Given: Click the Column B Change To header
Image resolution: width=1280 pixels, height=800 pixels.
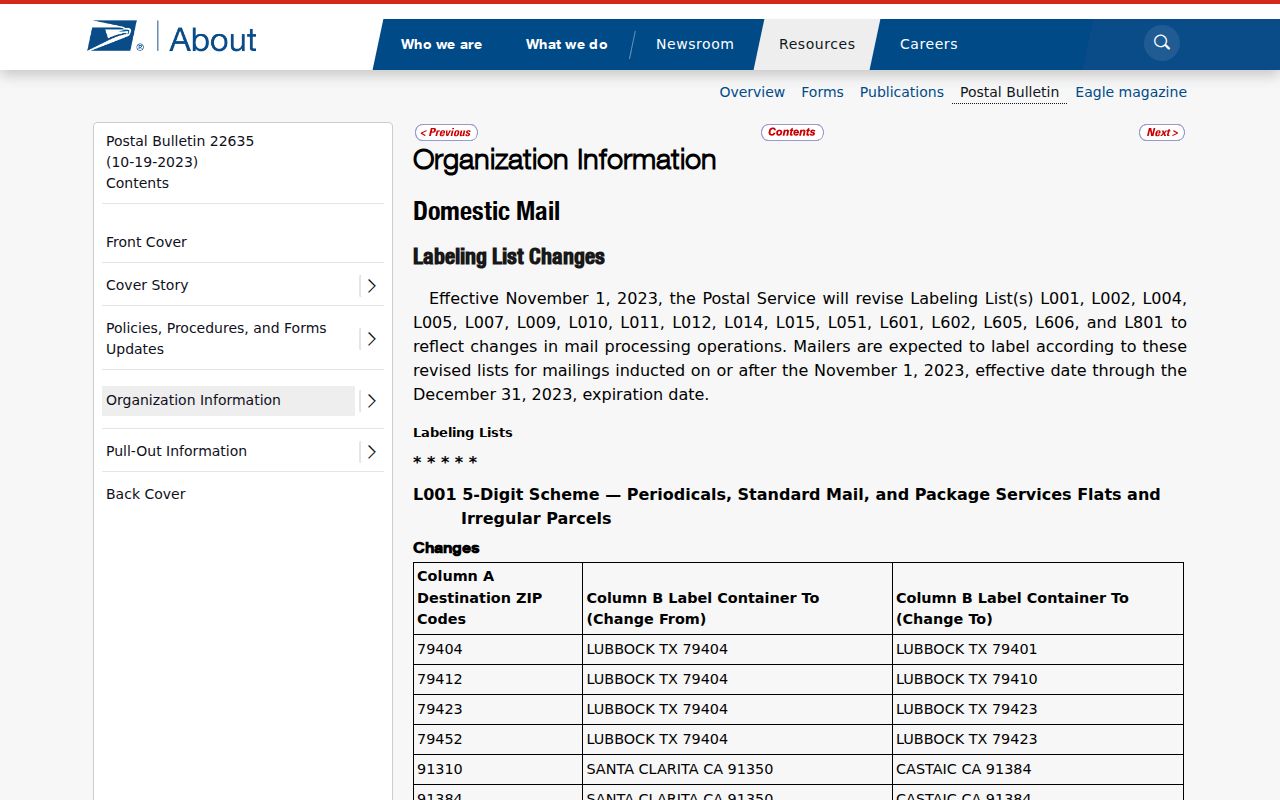Looking at the screenshot, I should 1038,598.
